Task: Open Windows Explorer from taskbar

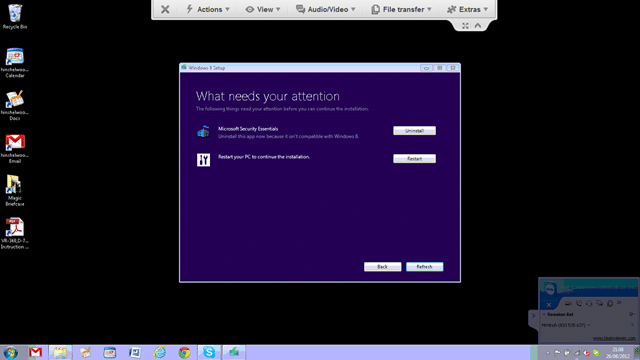Action: pyautogui.click(x=60, y=352)
